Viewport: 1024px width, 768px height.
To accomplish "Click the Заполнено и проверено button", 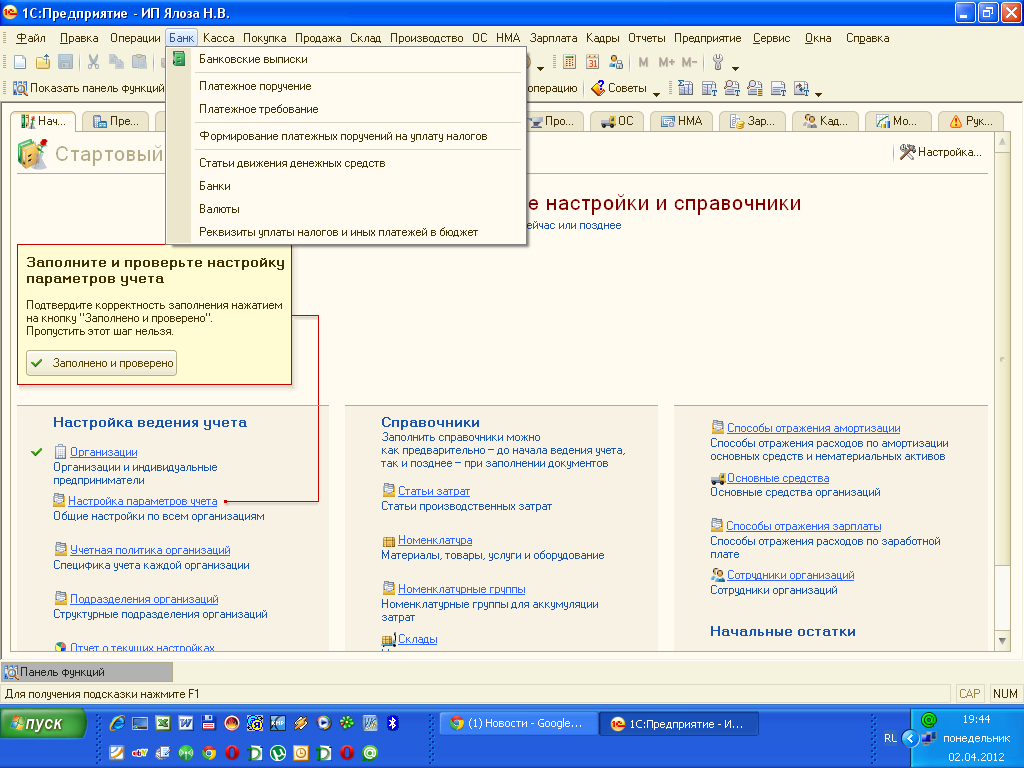I will pos(101,363).
